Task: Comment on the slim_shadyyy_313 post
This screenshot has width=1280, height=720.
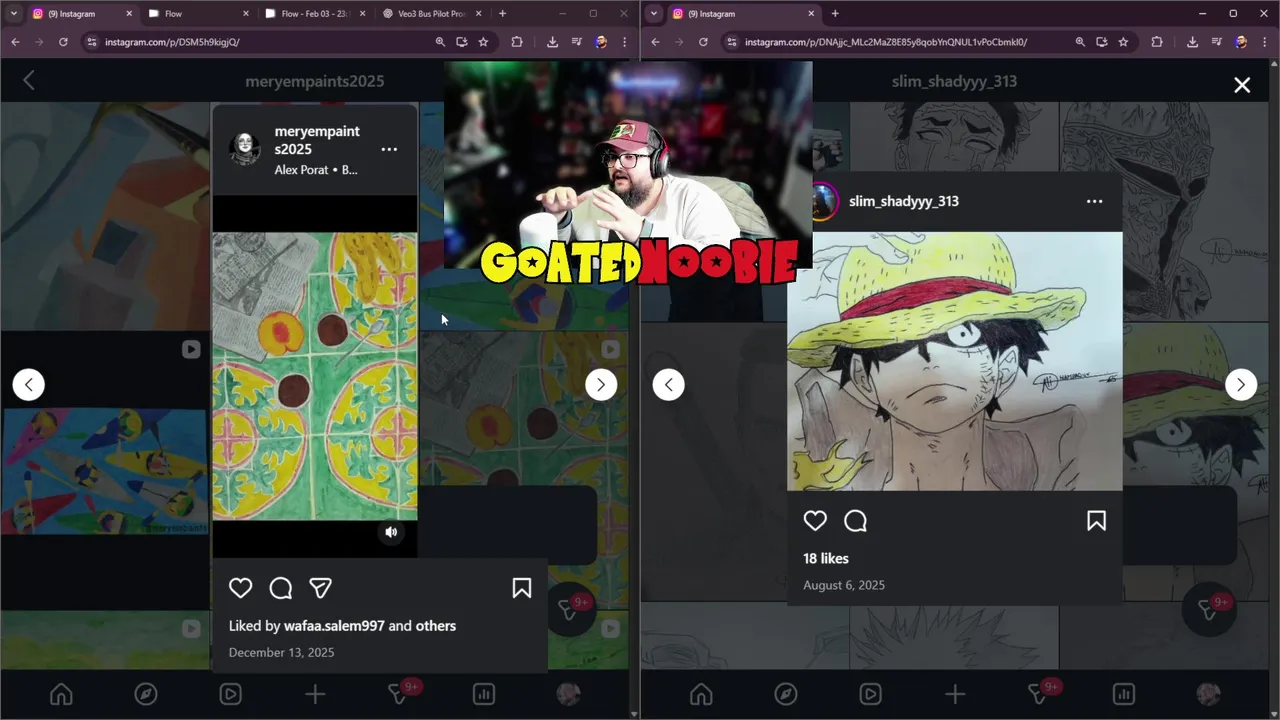Action: pos(855,521)
